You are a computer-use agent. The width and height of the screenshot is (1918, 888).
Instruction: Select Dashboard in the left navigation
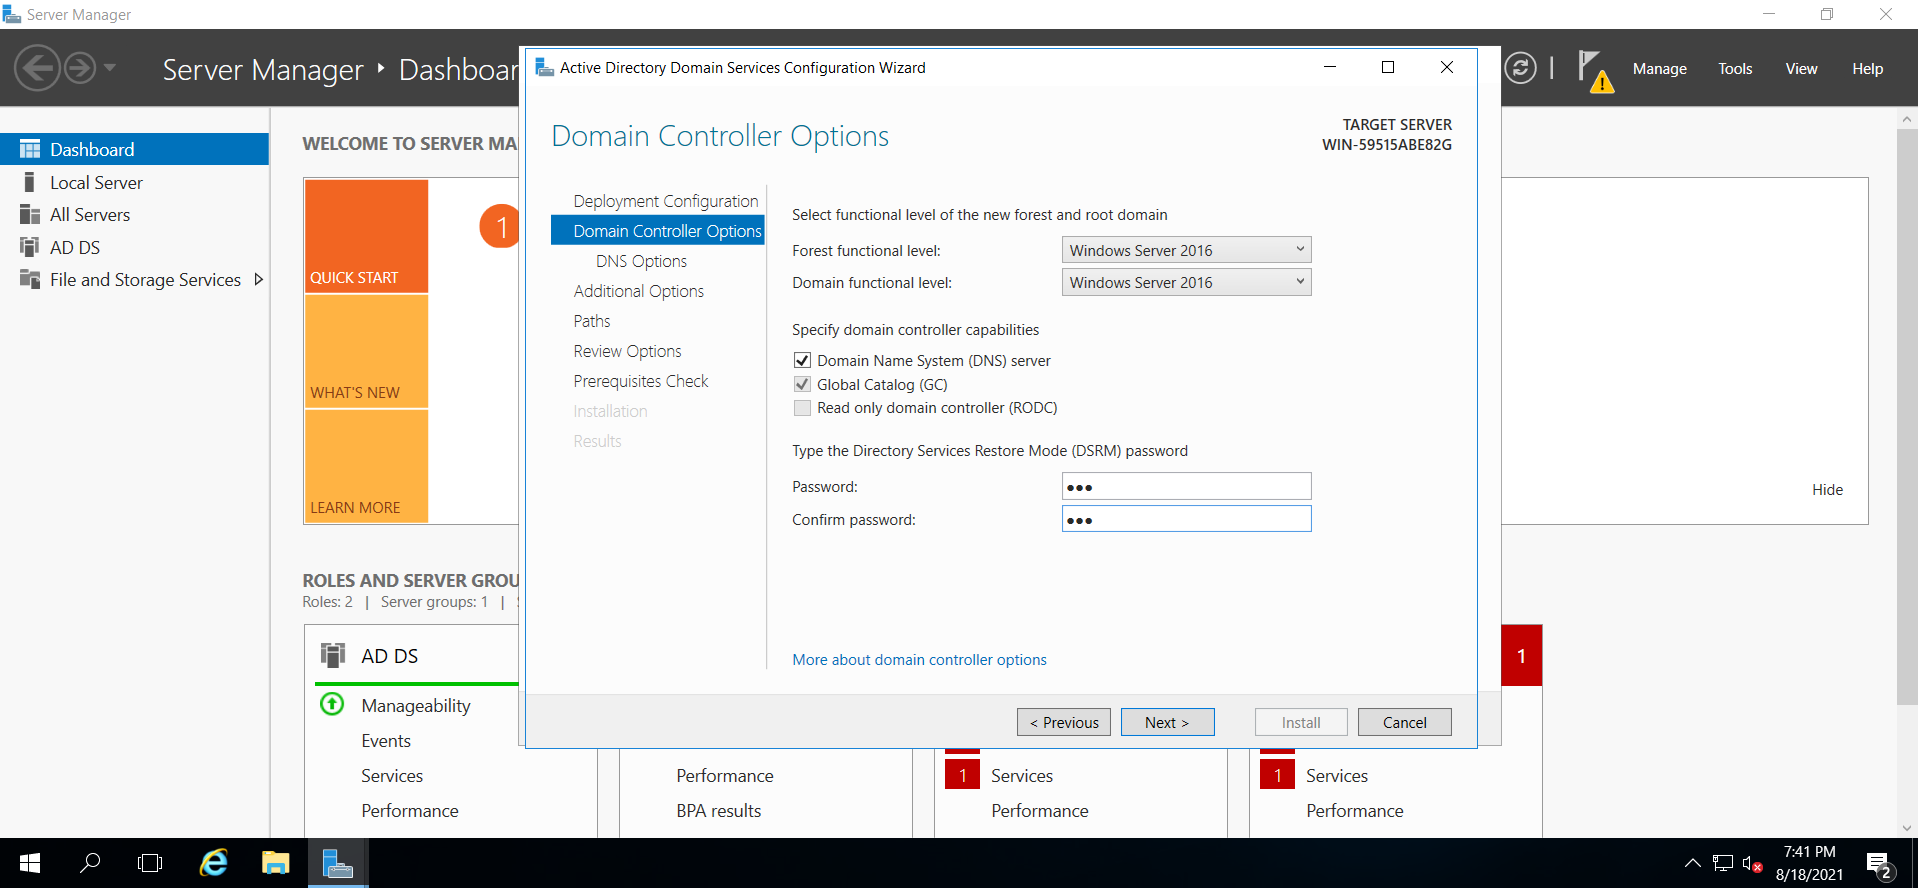click(134, 149)
